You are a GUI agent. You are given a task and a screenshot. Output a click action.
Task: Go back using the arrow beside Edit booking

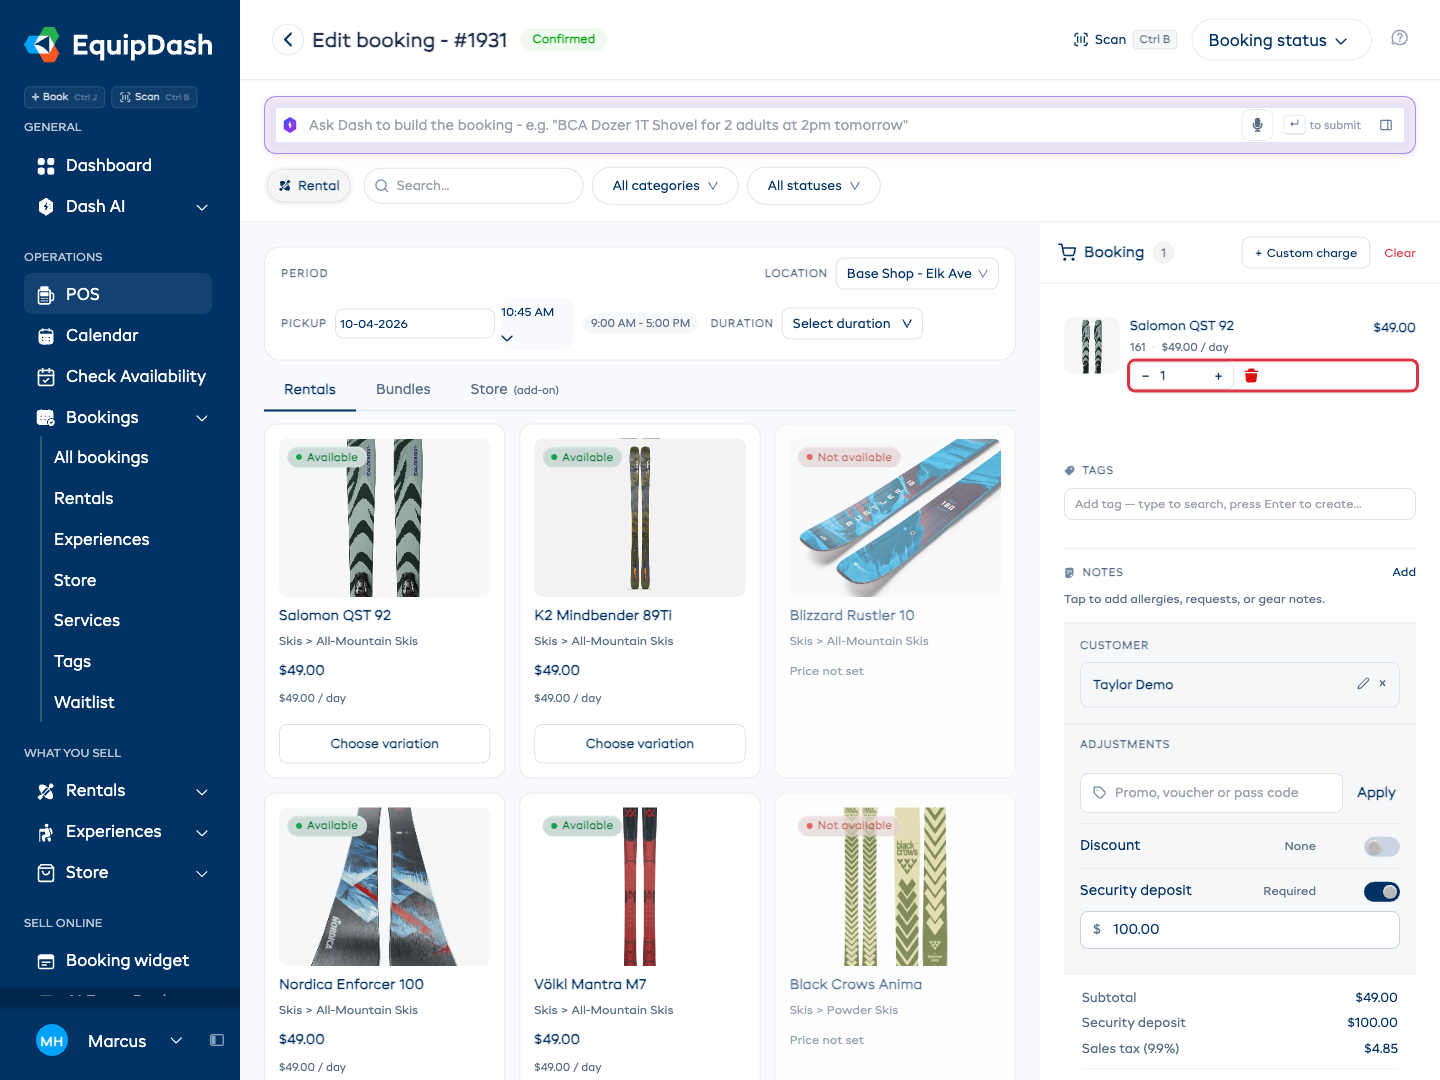pyautogui.click(x=288, y=40)
